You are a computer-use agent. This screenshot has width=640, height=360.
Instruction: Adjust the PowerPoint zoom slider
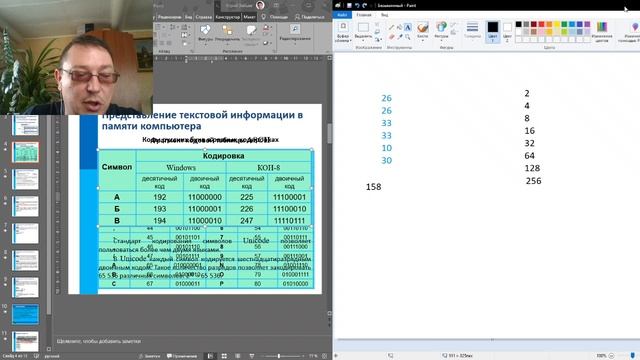pos(279,356)
